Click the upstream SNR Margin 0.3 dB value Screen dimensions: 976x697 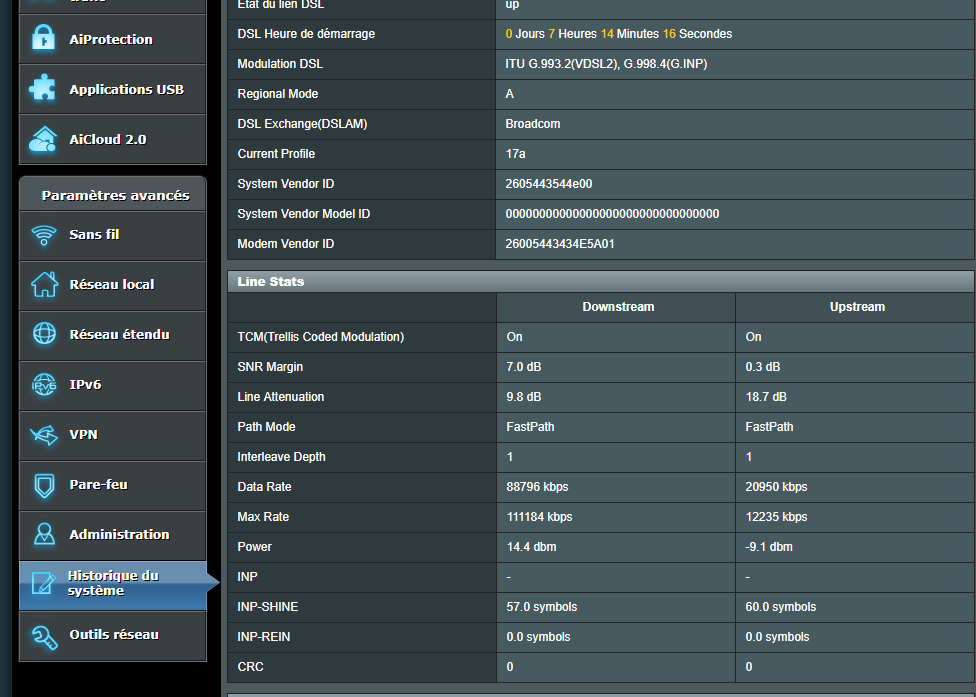(763, 367)
